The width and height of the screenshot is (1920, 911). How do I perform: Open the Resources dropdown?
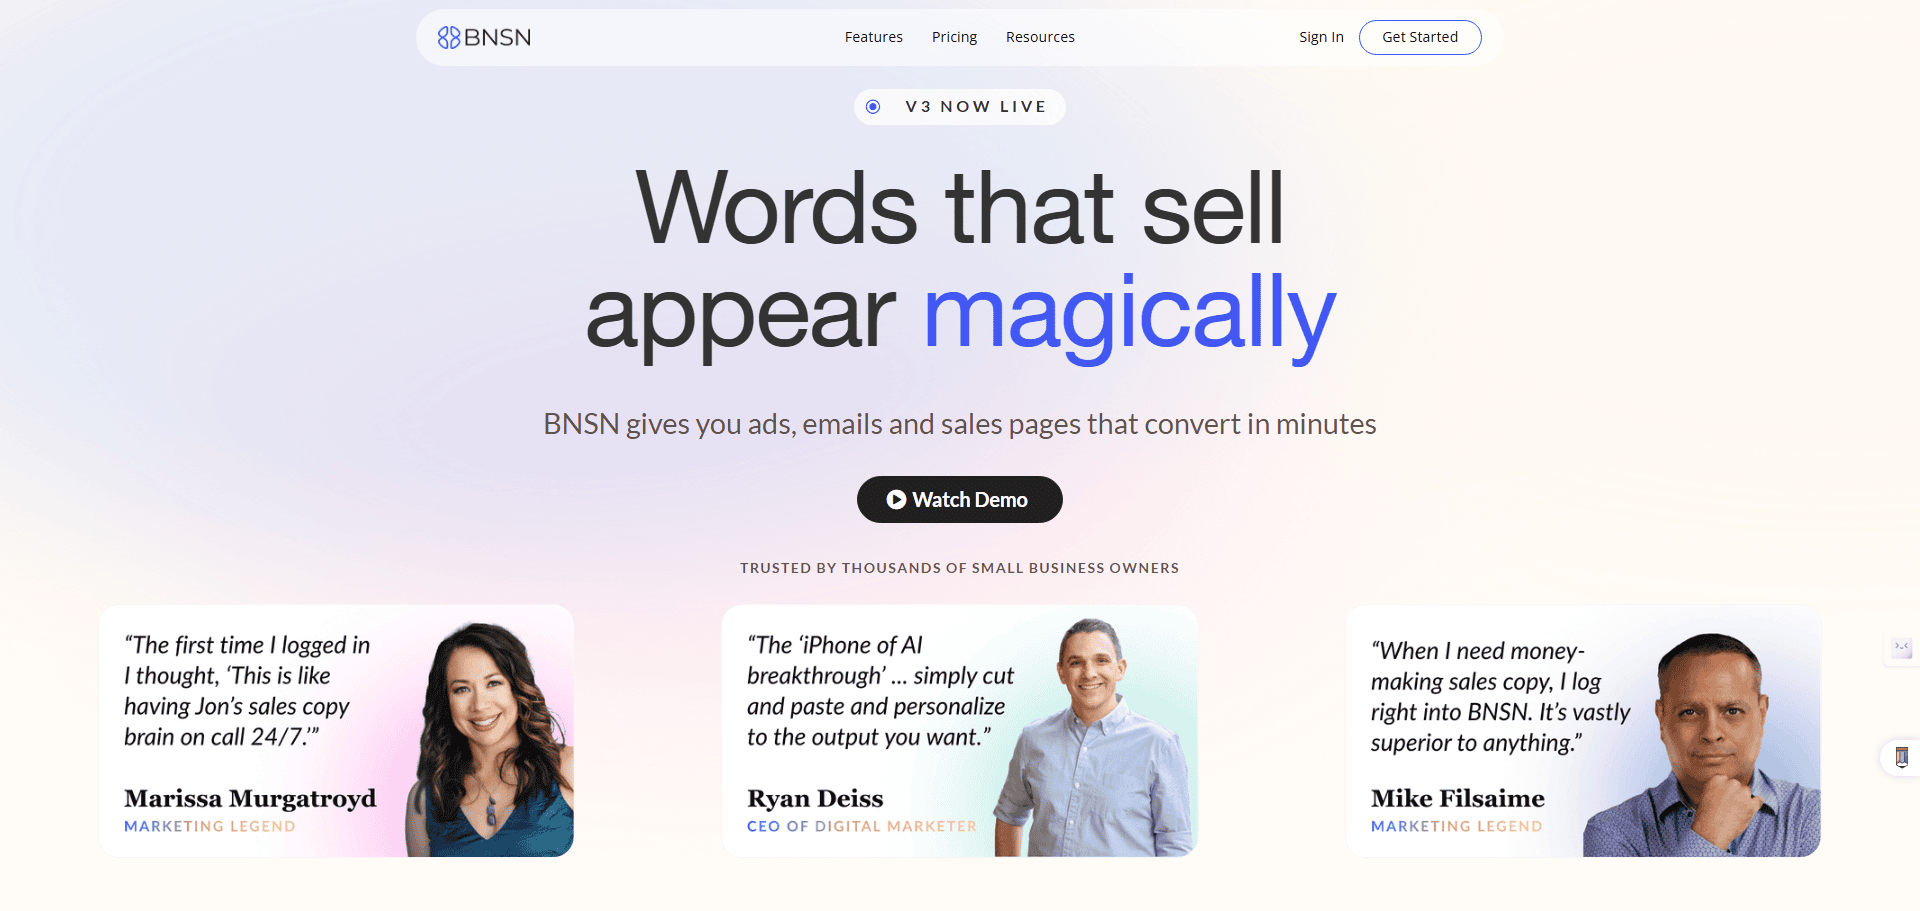point(1040,37)
